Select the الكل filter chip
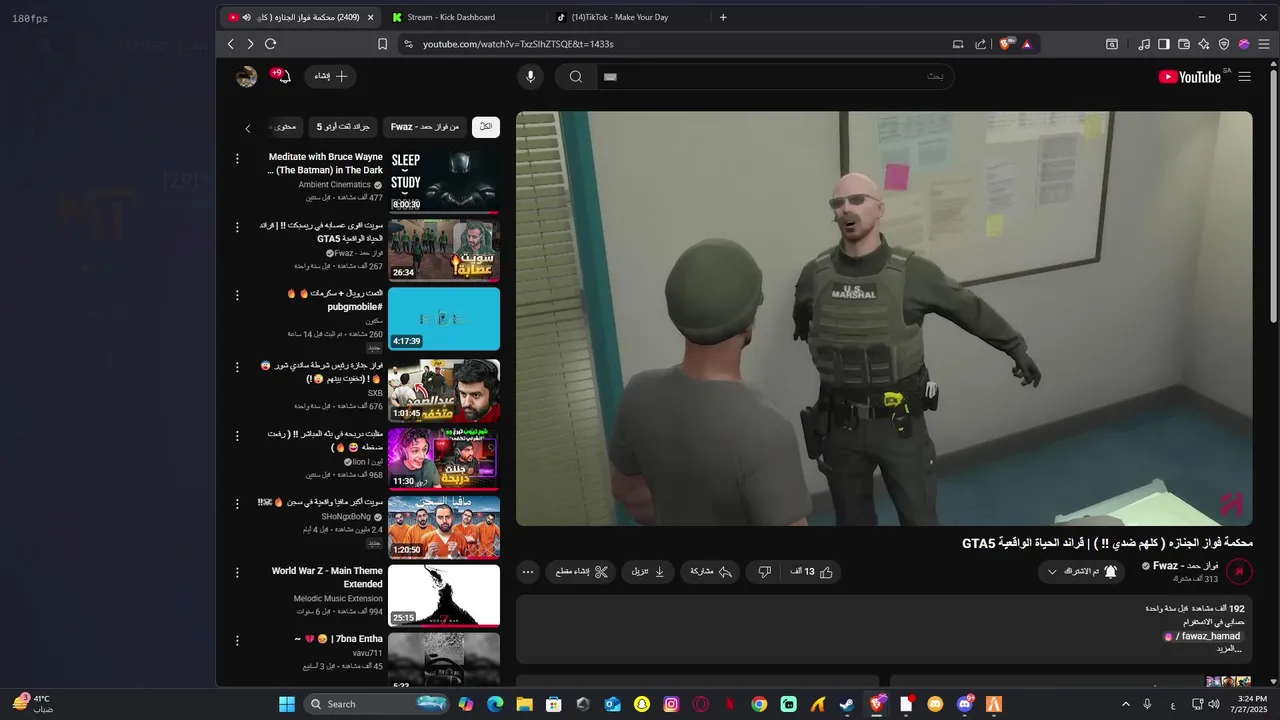 click(x=485, y=127)
